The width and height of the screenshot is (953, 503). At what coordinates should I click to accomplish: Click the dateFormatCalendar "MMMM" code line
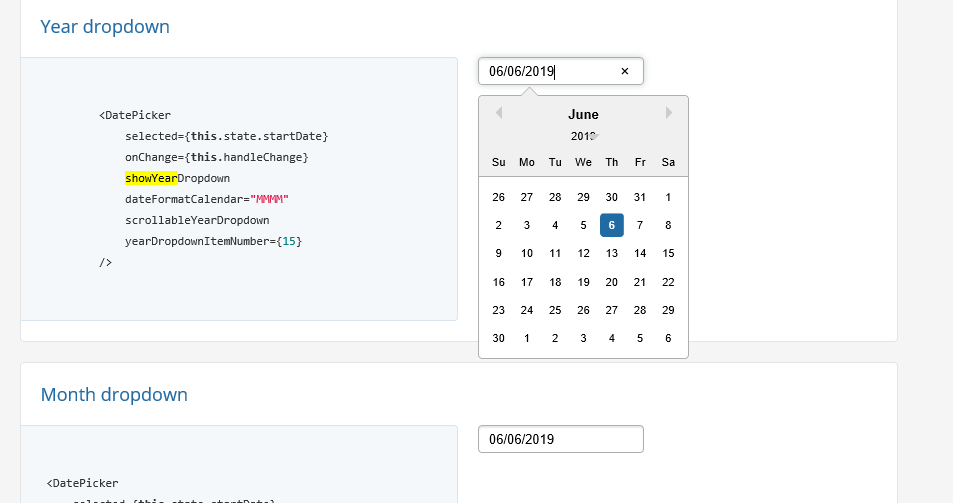pos(207,199)
